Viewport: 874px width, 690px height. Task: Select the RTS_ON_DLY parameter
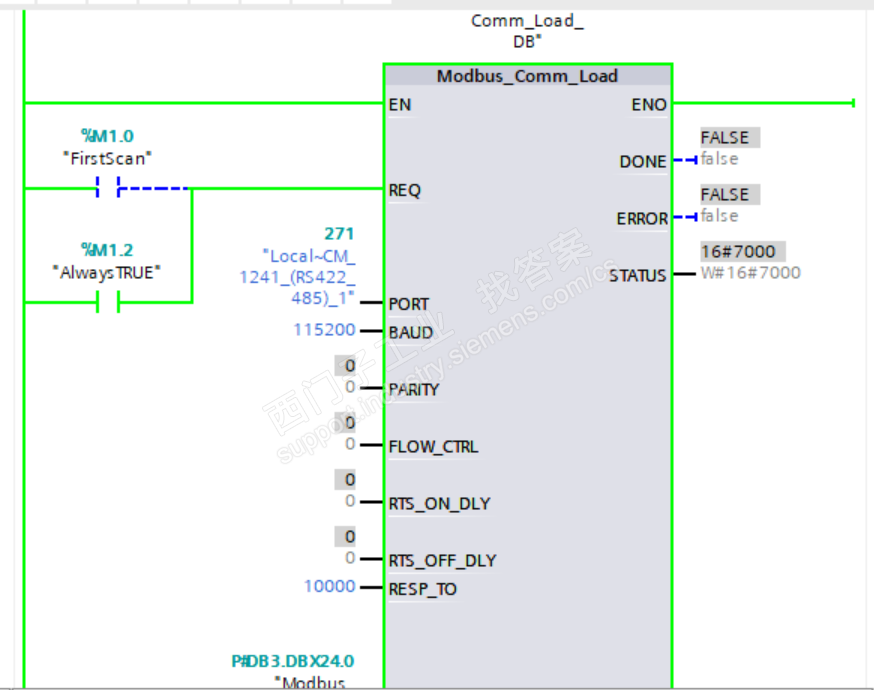tap(439, 504)
